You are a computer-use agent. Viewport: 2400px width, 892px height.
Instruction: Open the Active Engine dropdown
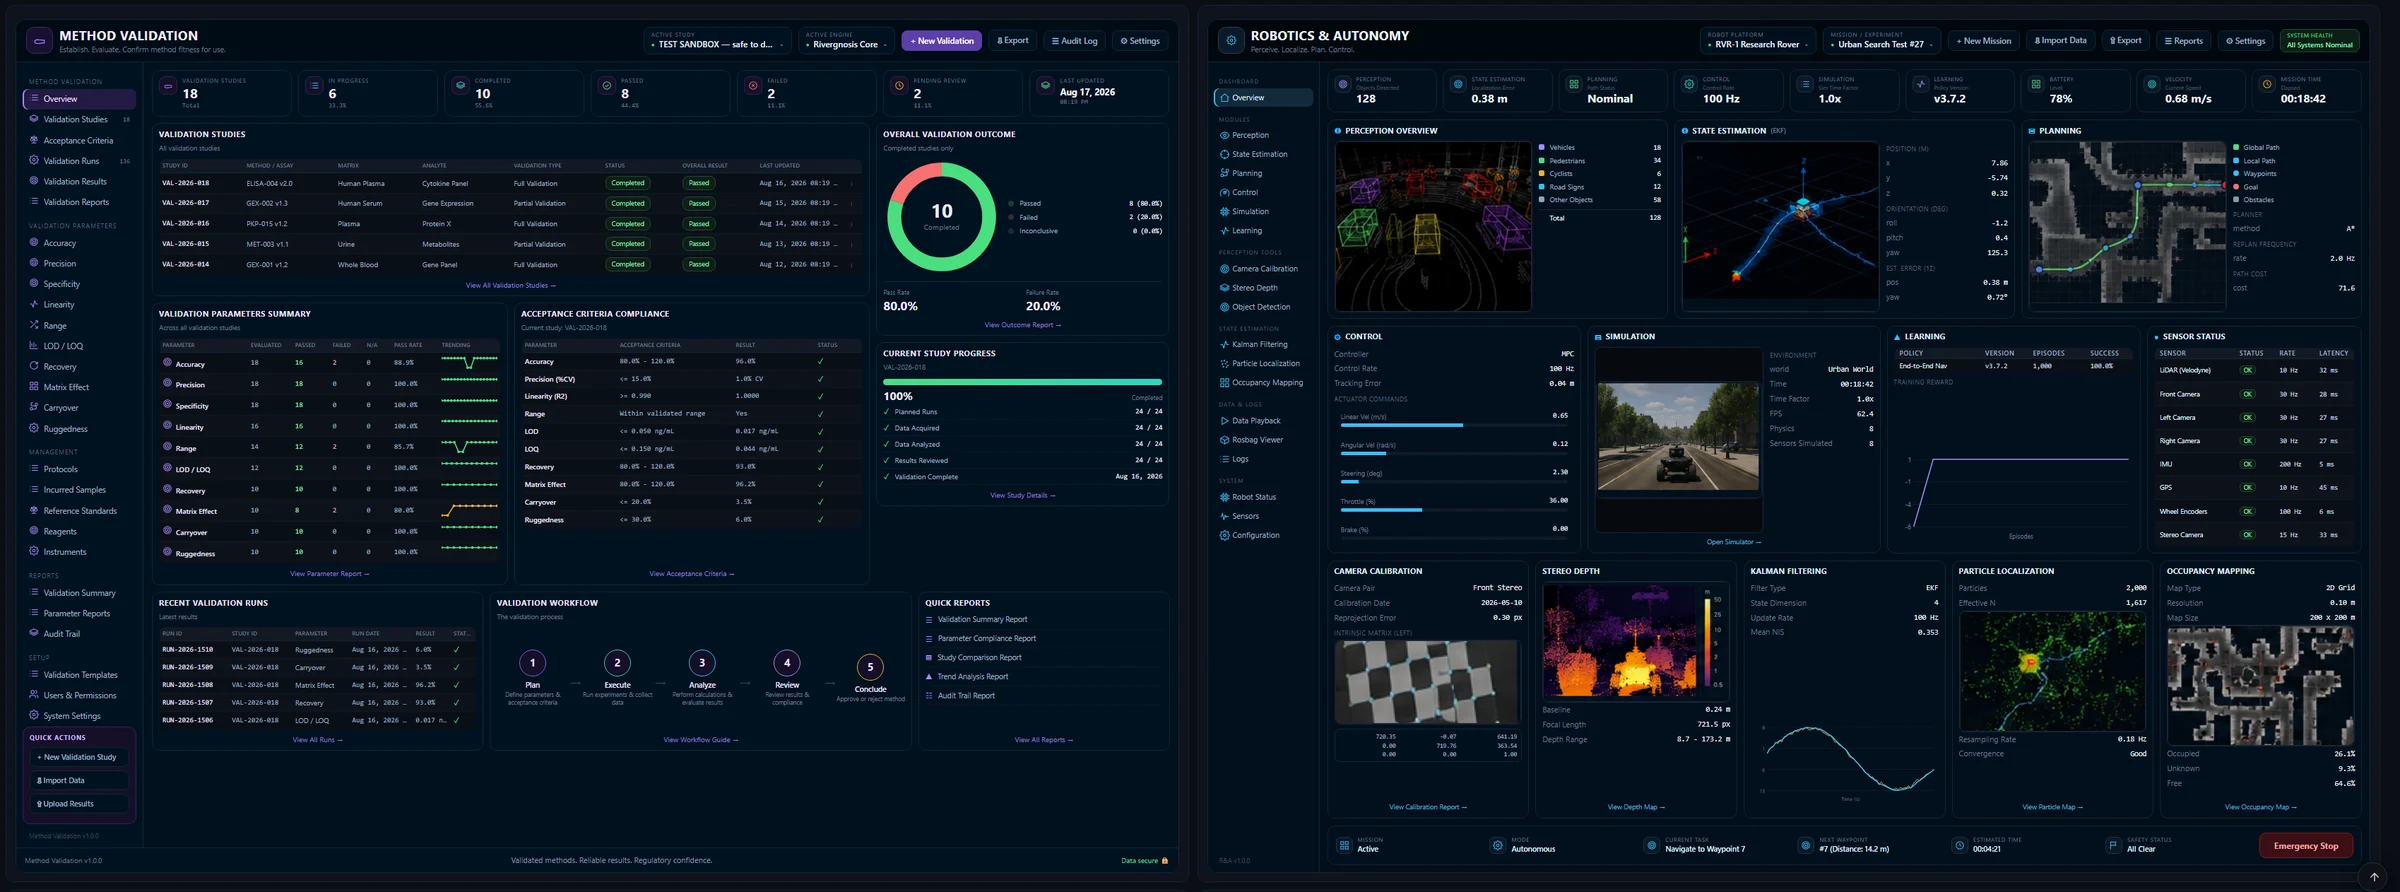coord(846,41)
